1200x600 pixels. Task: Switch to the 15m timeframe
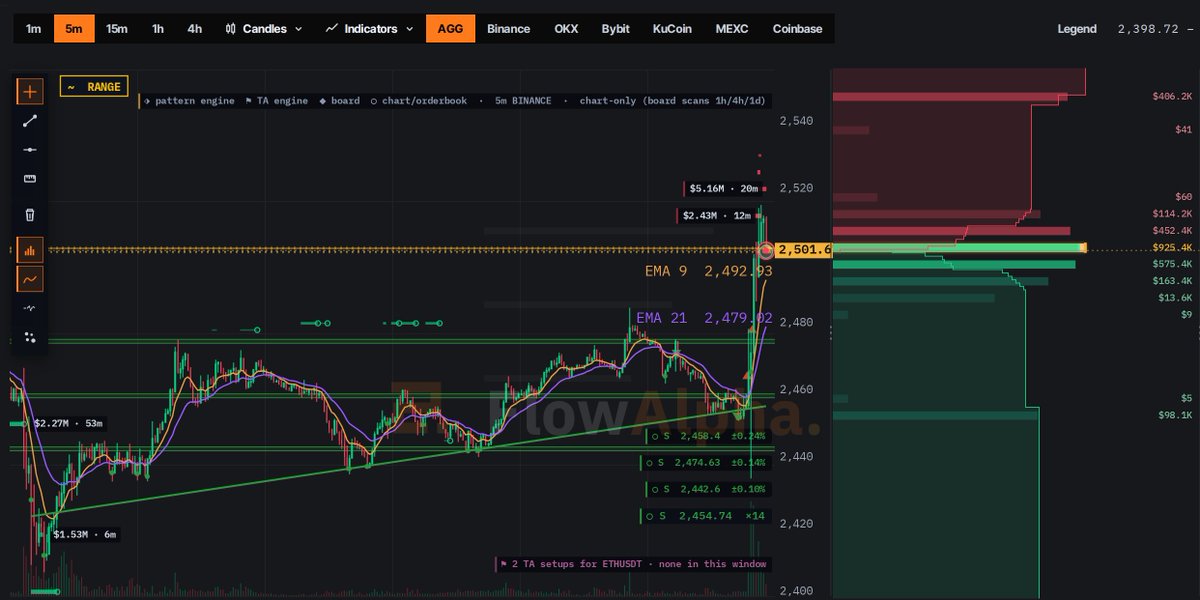point(117,29)
